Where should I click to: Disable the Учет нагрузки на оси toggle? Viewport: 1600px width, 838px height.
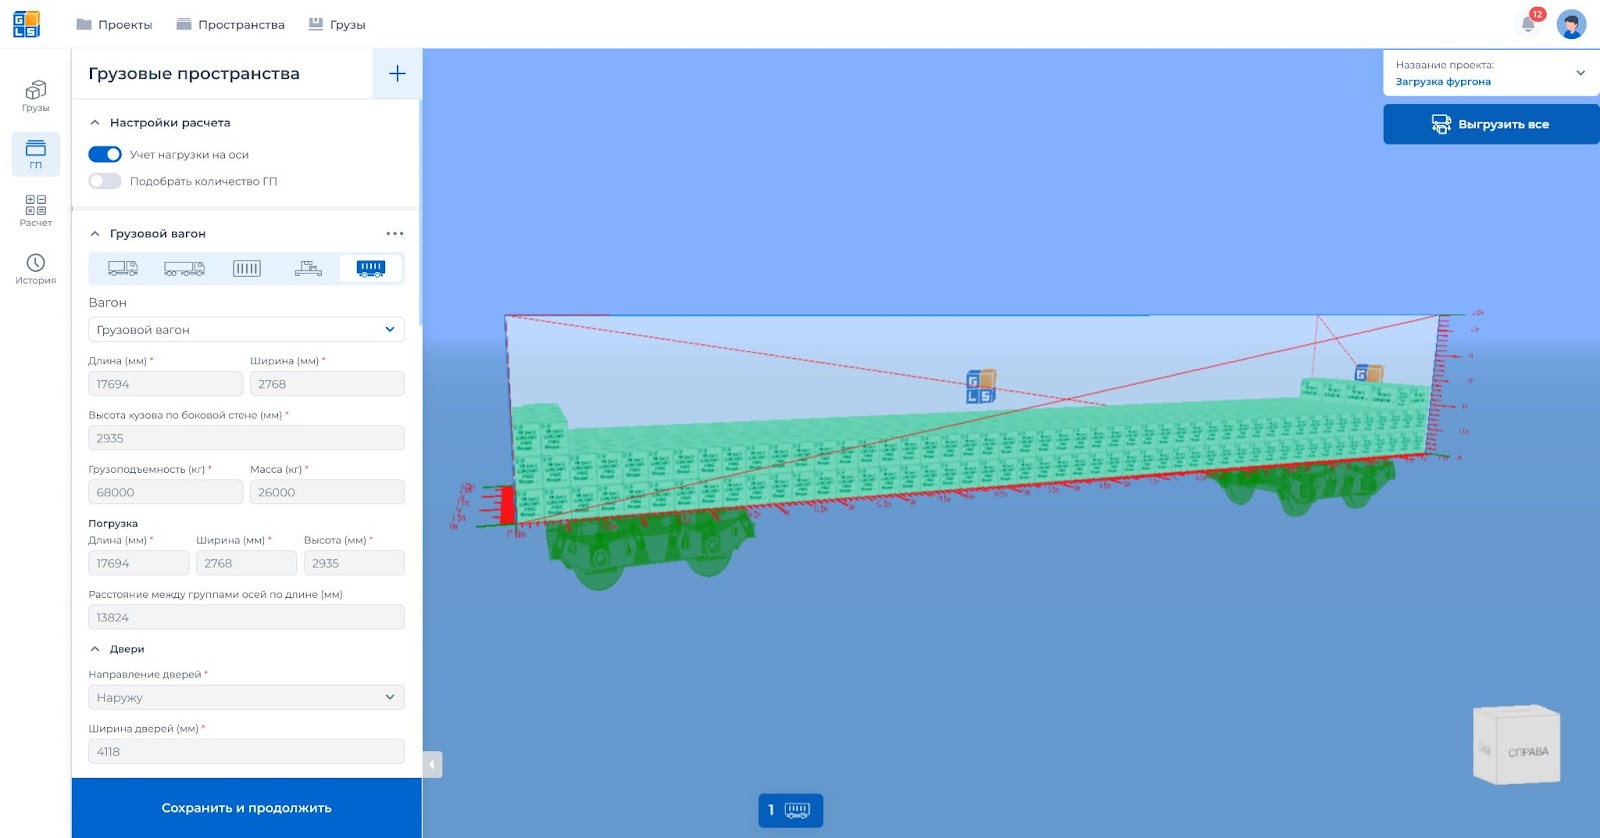[105, 154]
